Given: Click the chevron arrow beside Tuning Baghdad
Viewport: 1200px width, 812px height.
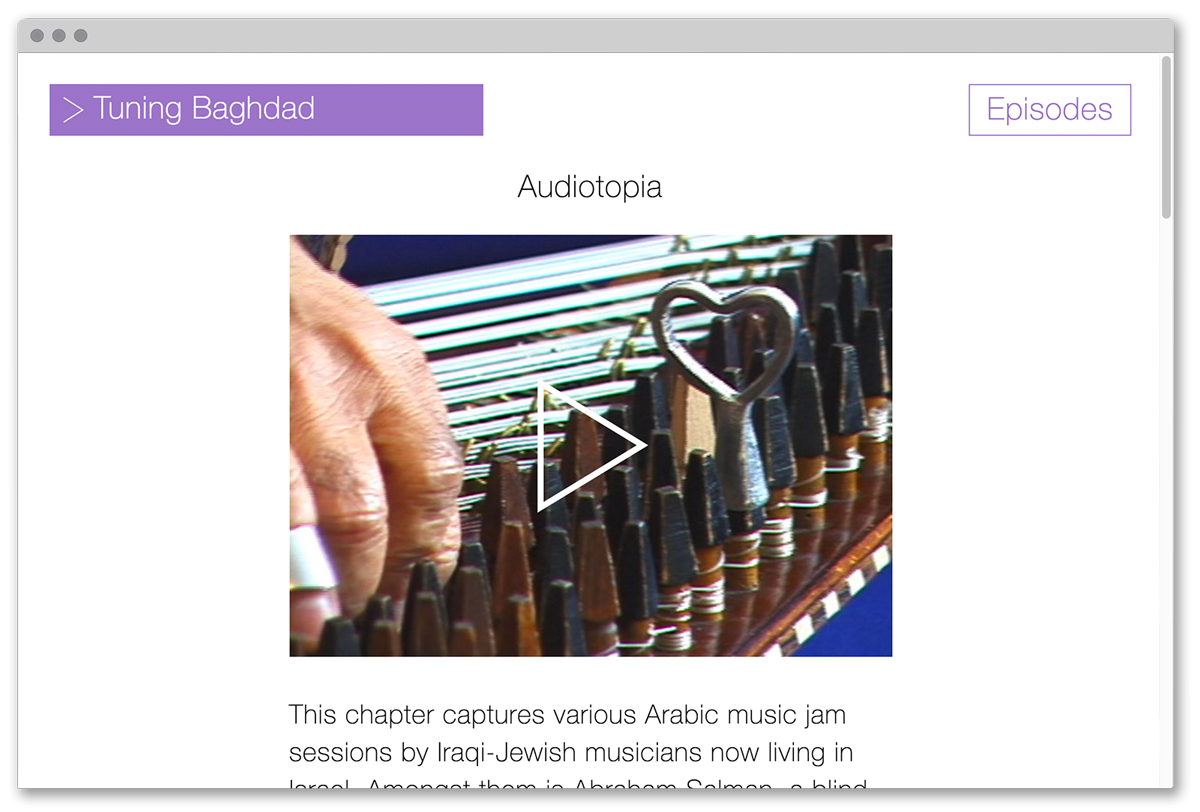Looking at the screenshot, I should [73, 110].
